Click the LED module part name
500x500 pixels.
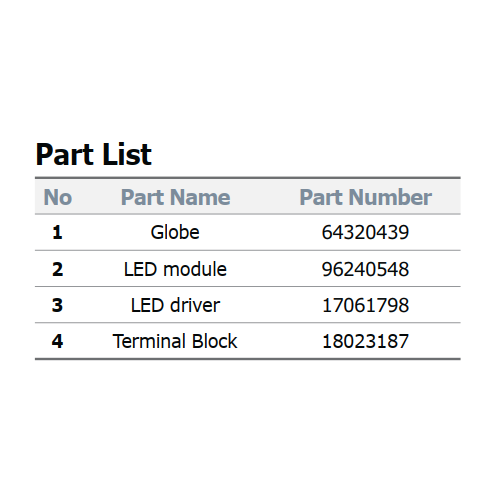175,269
